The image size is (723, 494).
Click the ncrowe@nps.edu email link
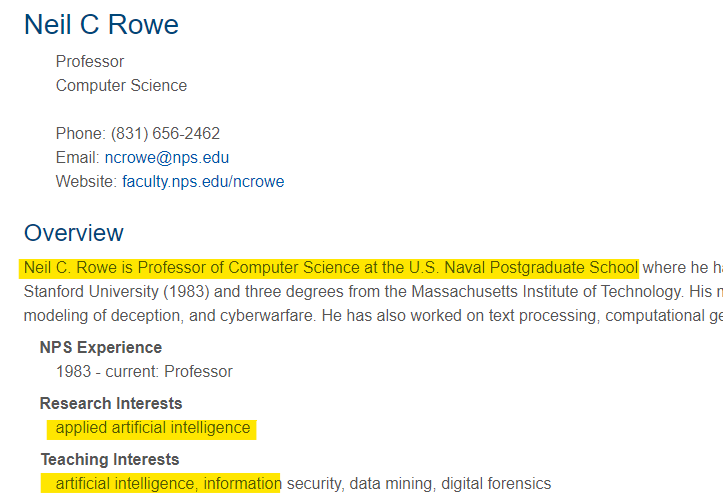(166, 158)
